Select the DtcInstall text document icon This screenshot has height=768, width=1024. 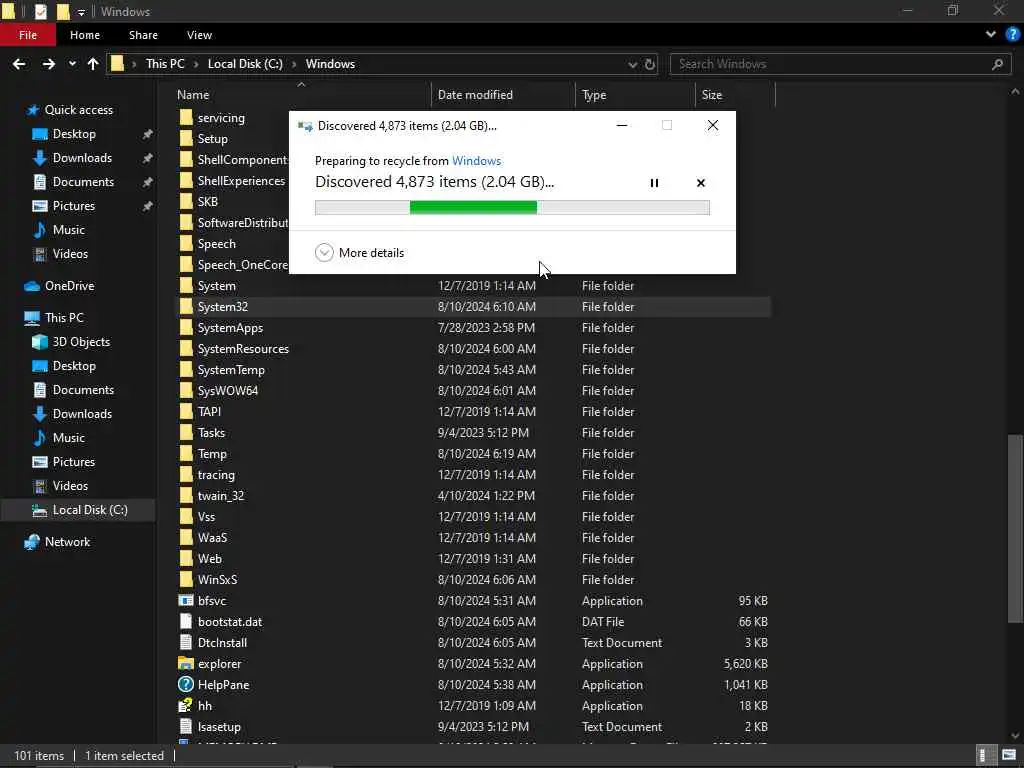click(x=186, y=643)
